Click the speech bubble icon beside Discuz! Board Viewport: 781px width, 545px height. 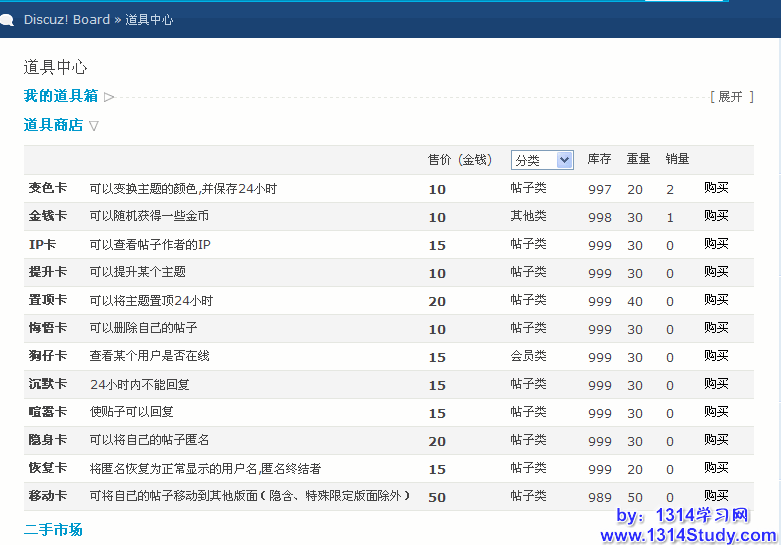pos(7,20)
